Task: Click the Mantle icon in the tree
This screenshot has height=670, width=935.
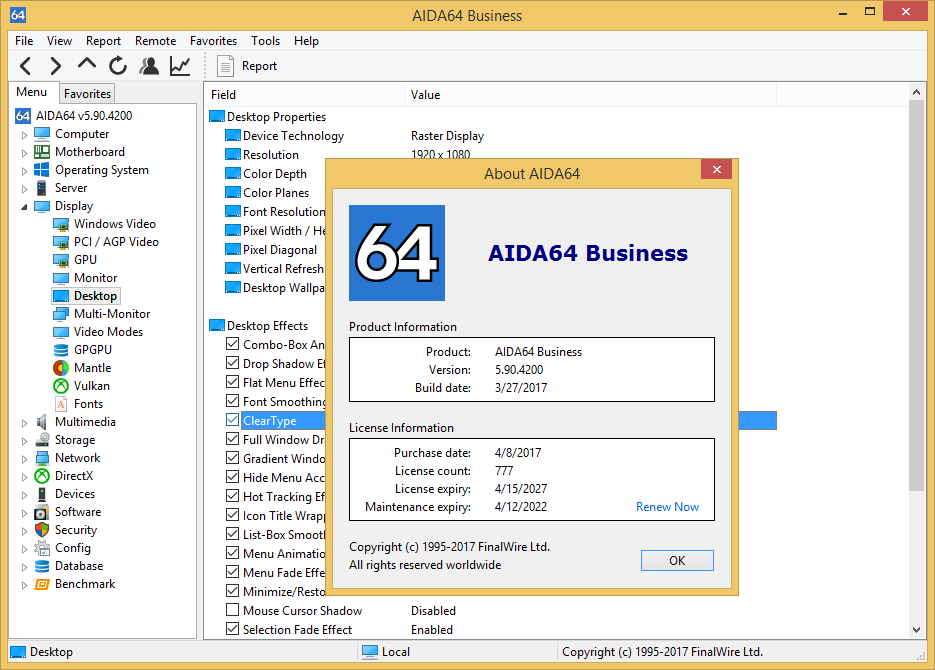Action: tap(61, 368)
